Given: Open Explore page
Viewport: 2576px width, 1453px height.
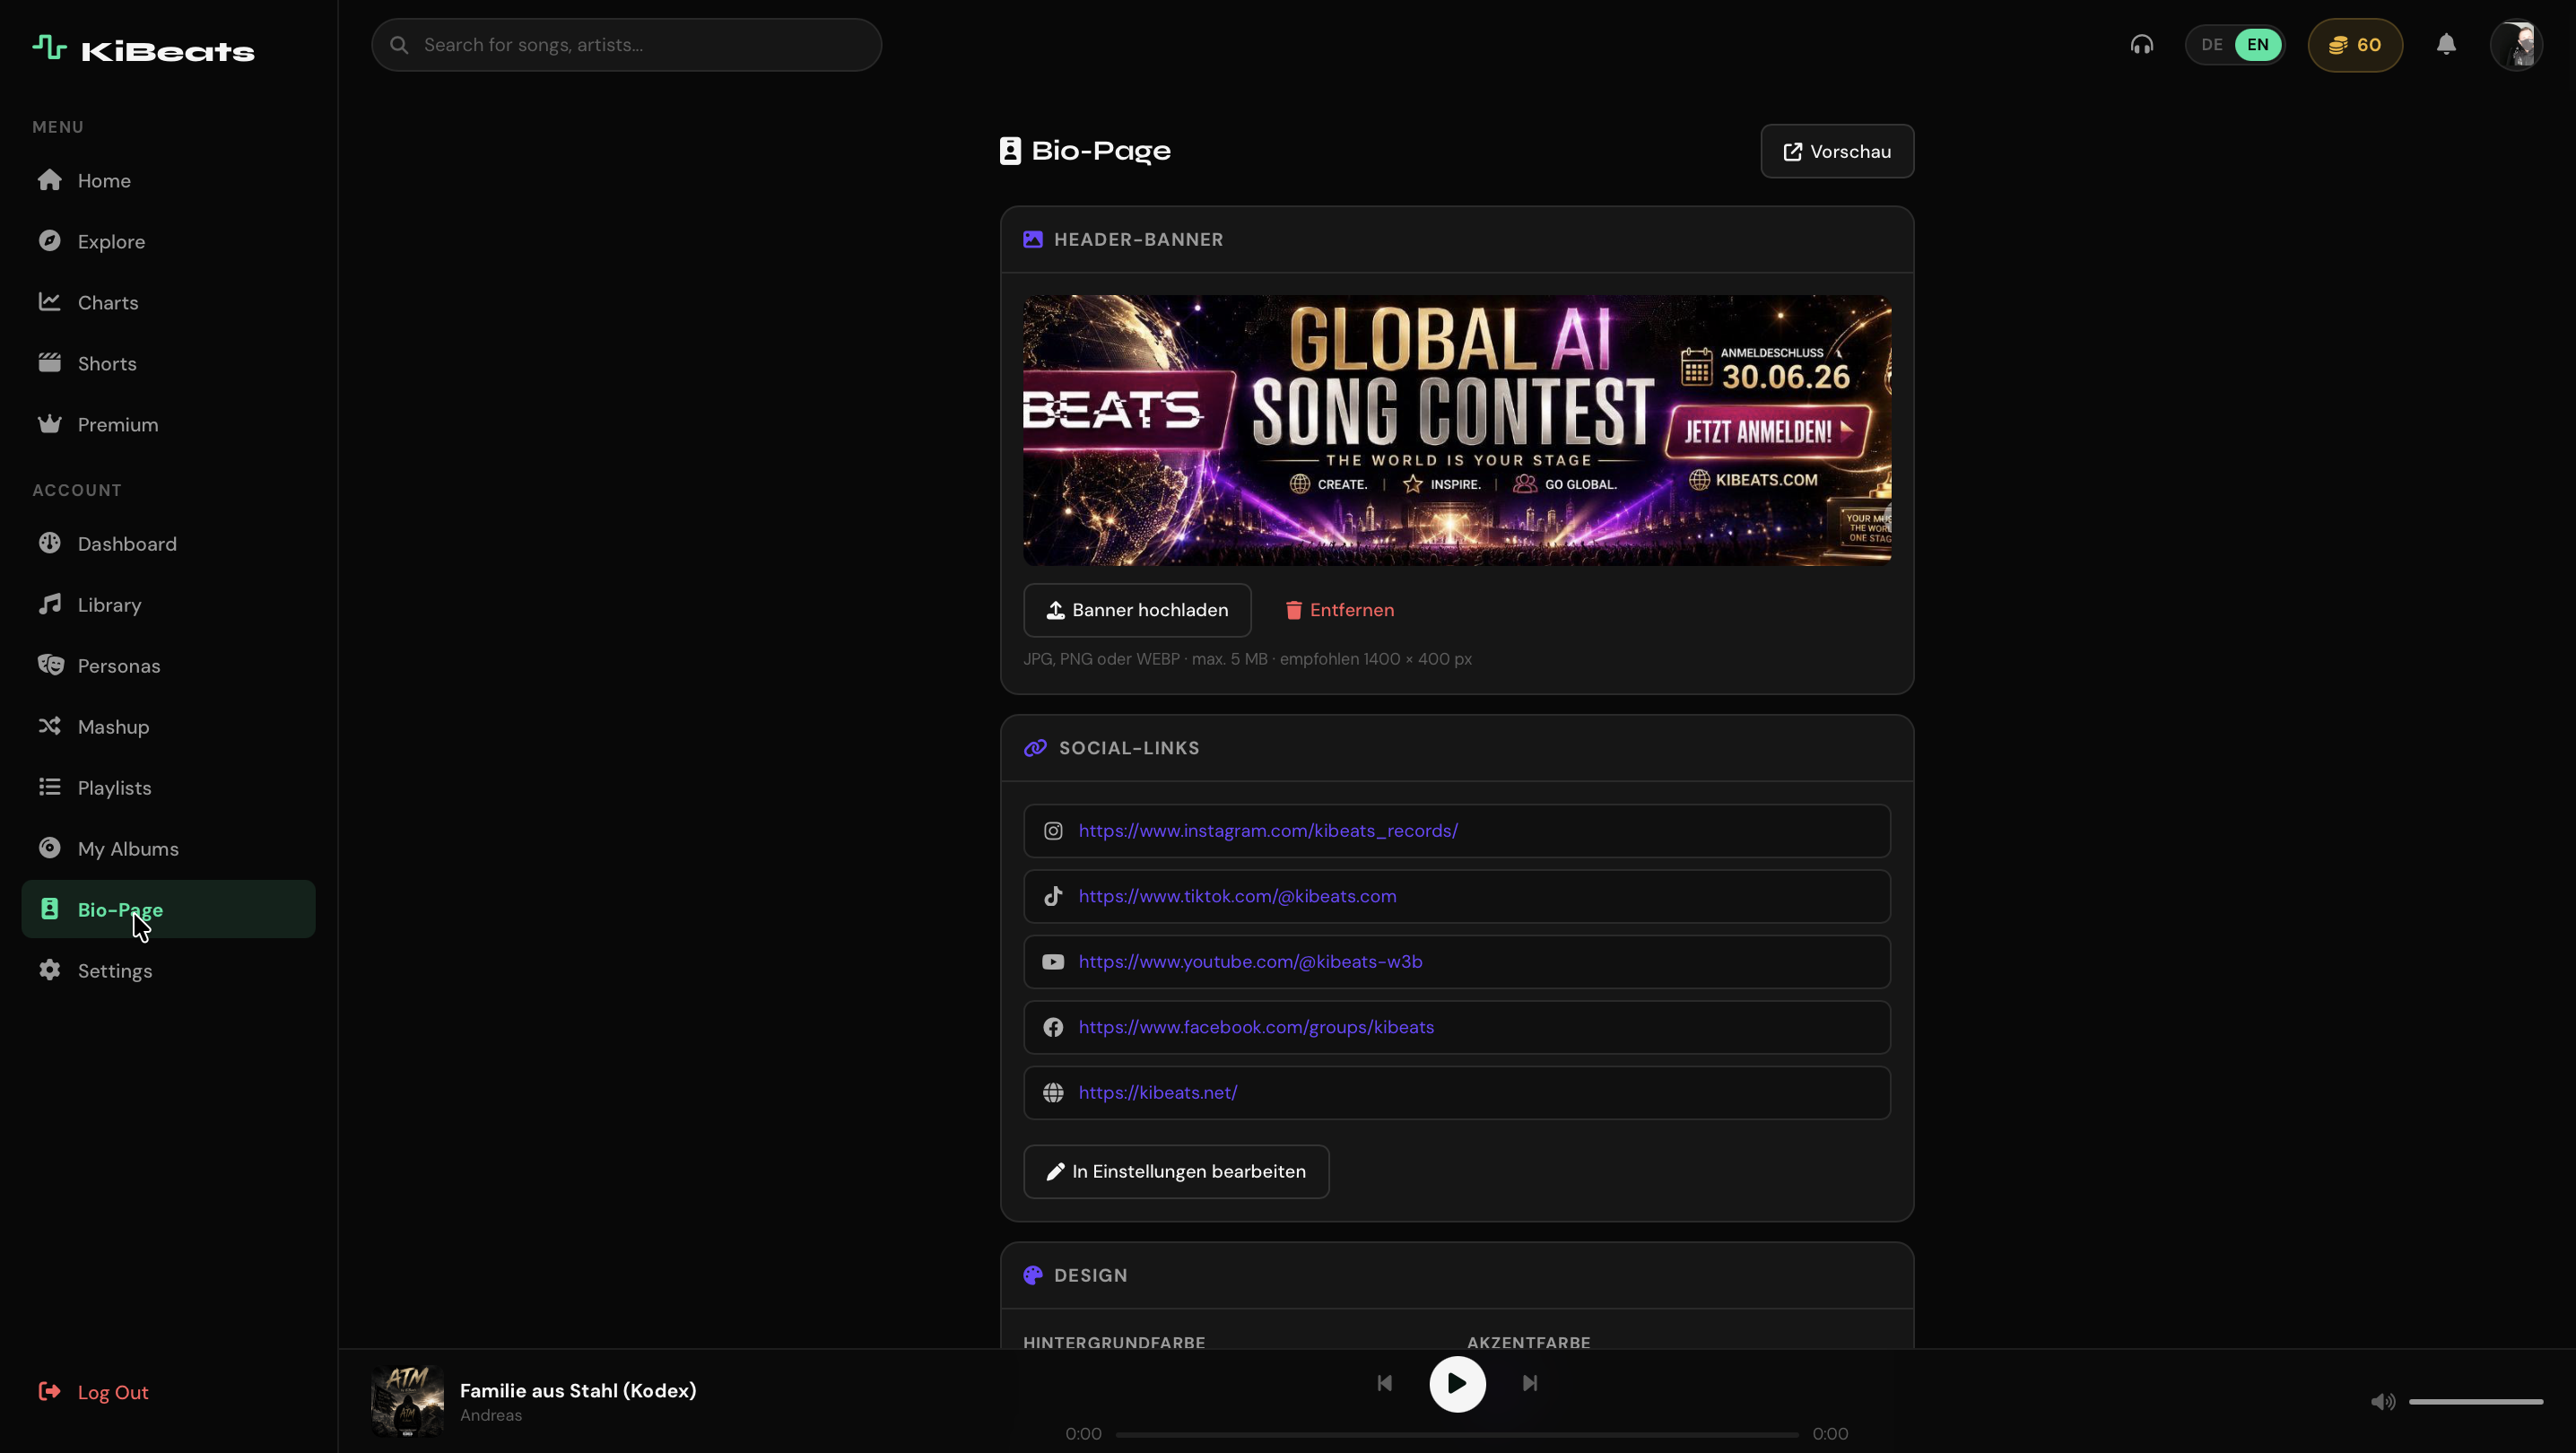Looking at the screenshot, I should click(168, 242).
